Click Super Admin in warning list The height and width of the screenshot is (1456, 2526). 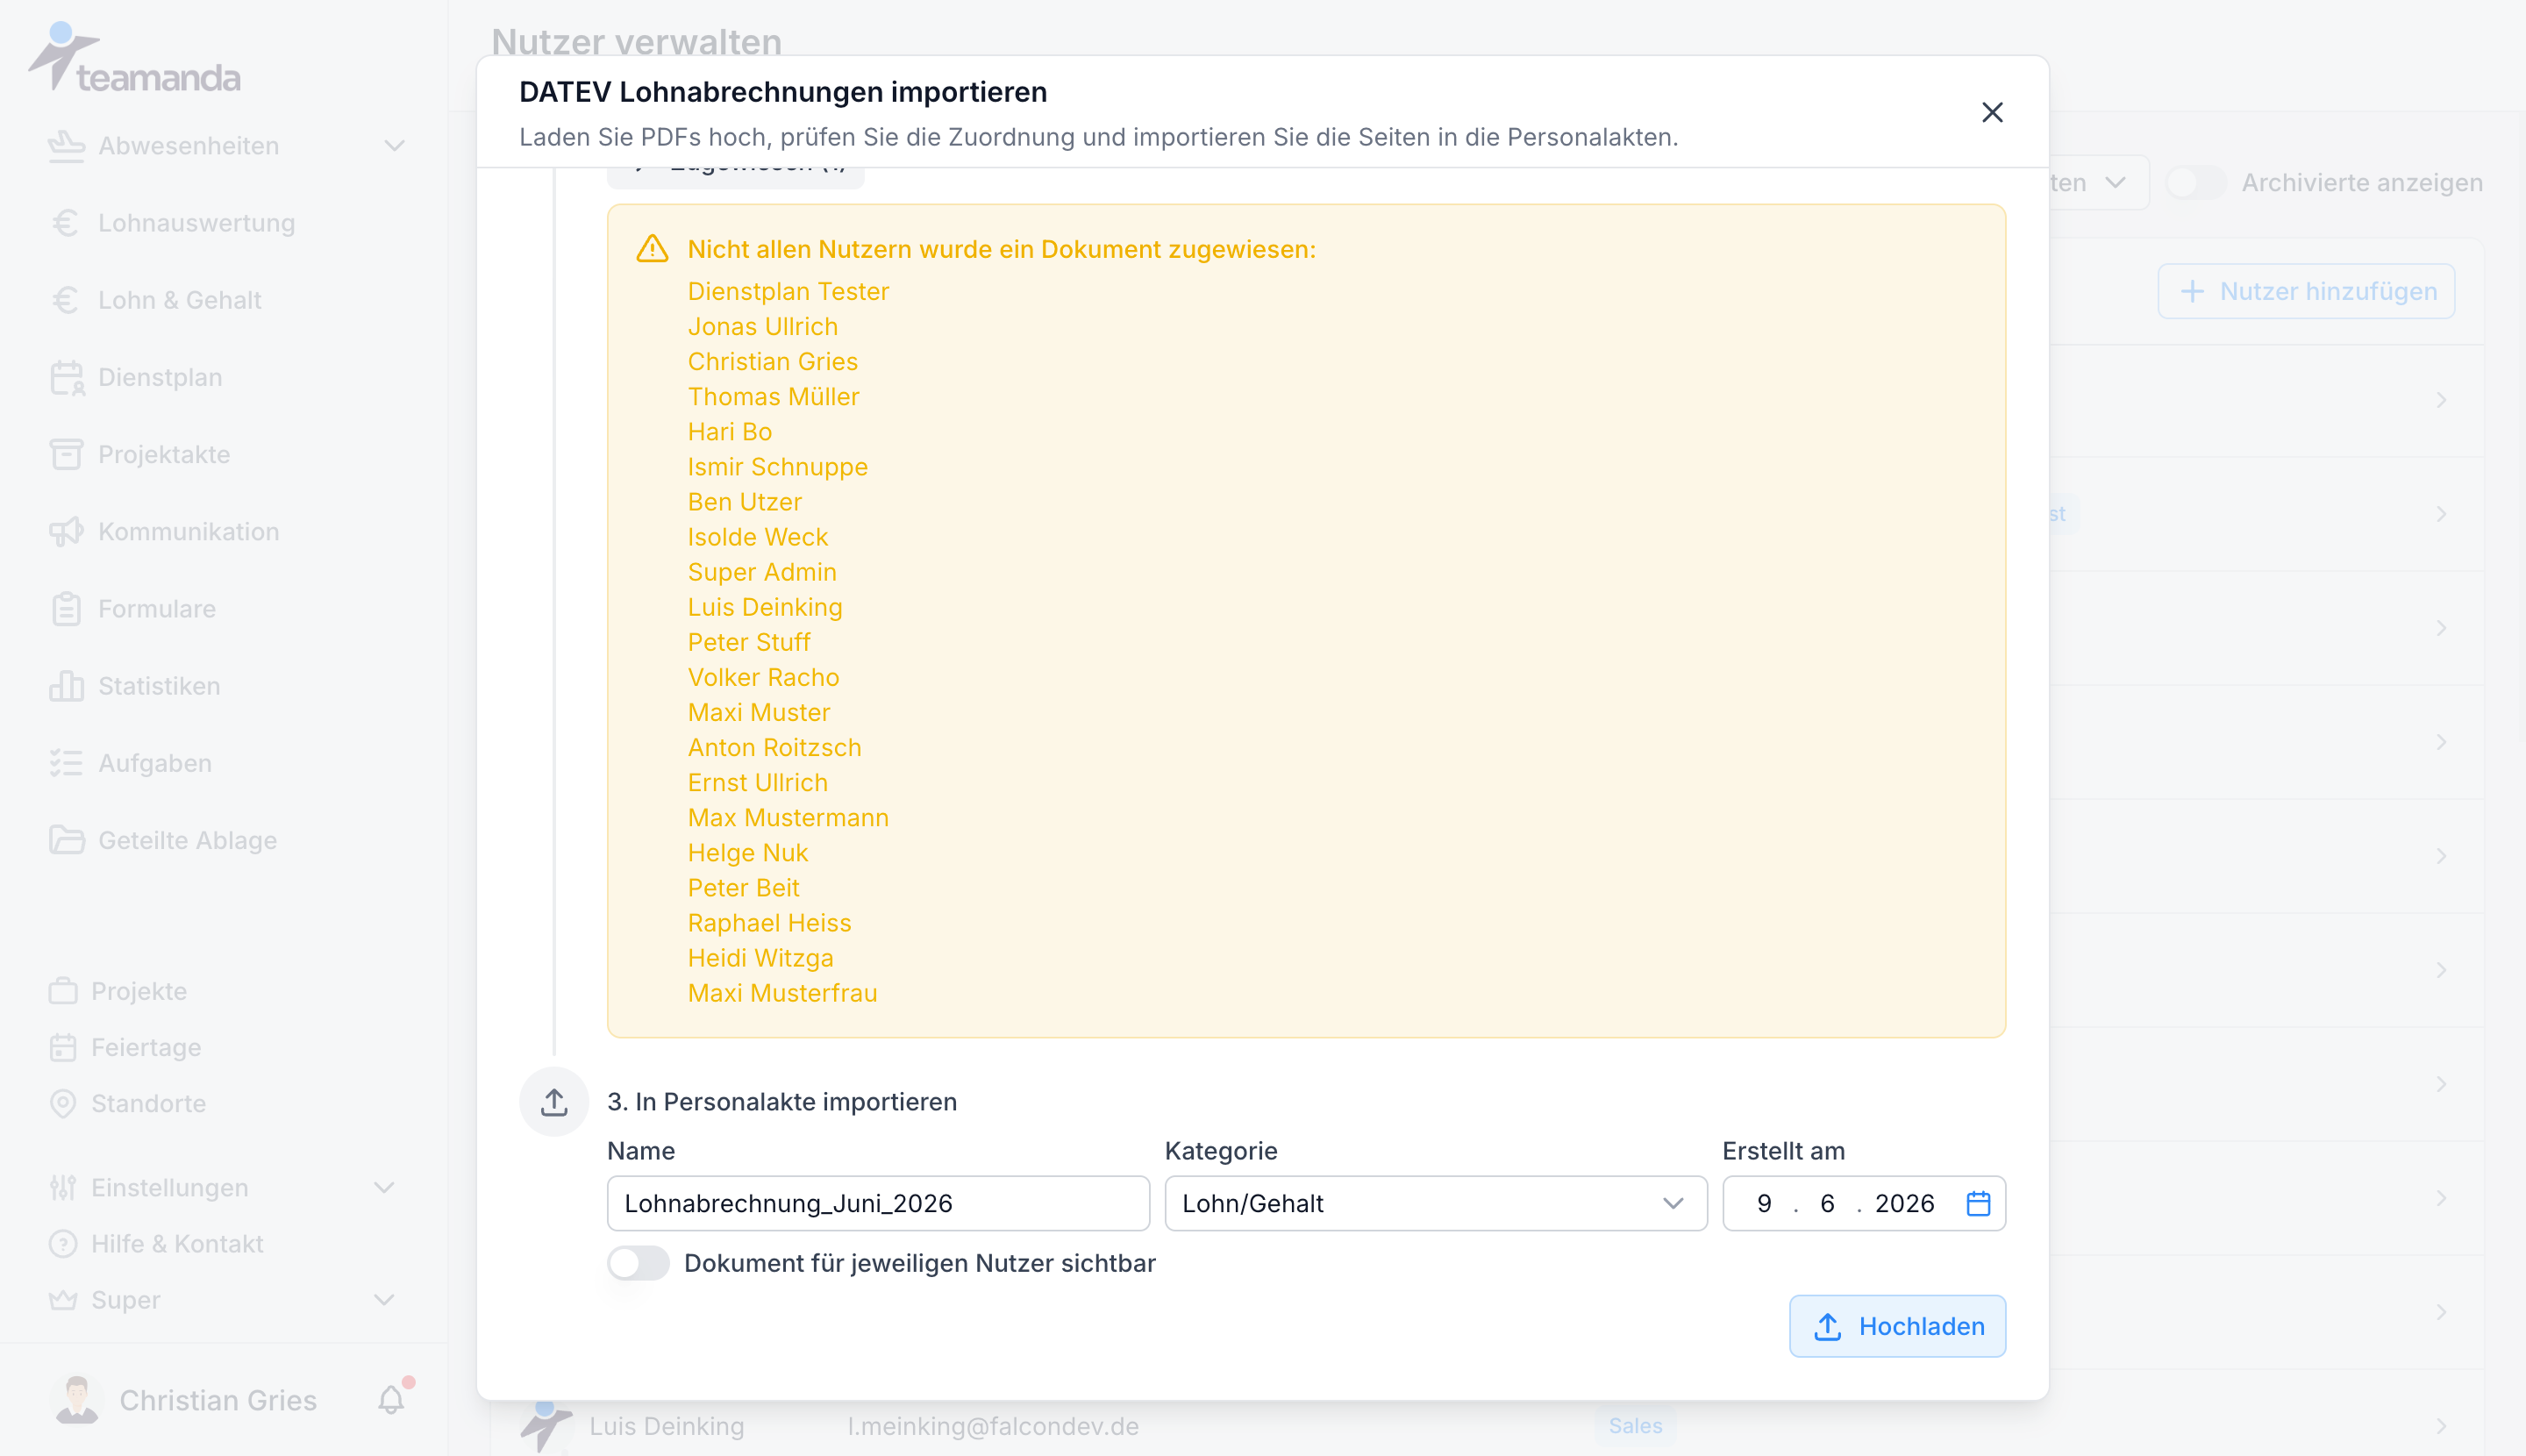click(761, 572)
